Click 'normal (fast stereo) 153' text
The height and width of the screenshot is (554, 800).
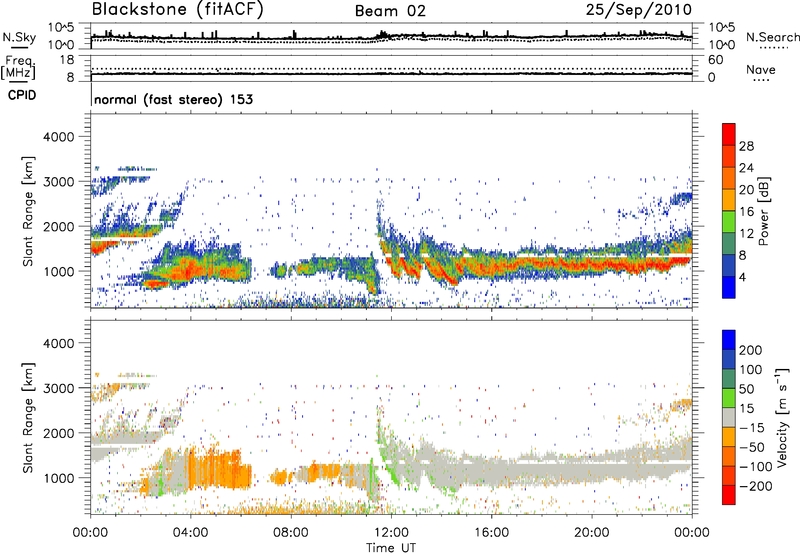tap(173, 99)
